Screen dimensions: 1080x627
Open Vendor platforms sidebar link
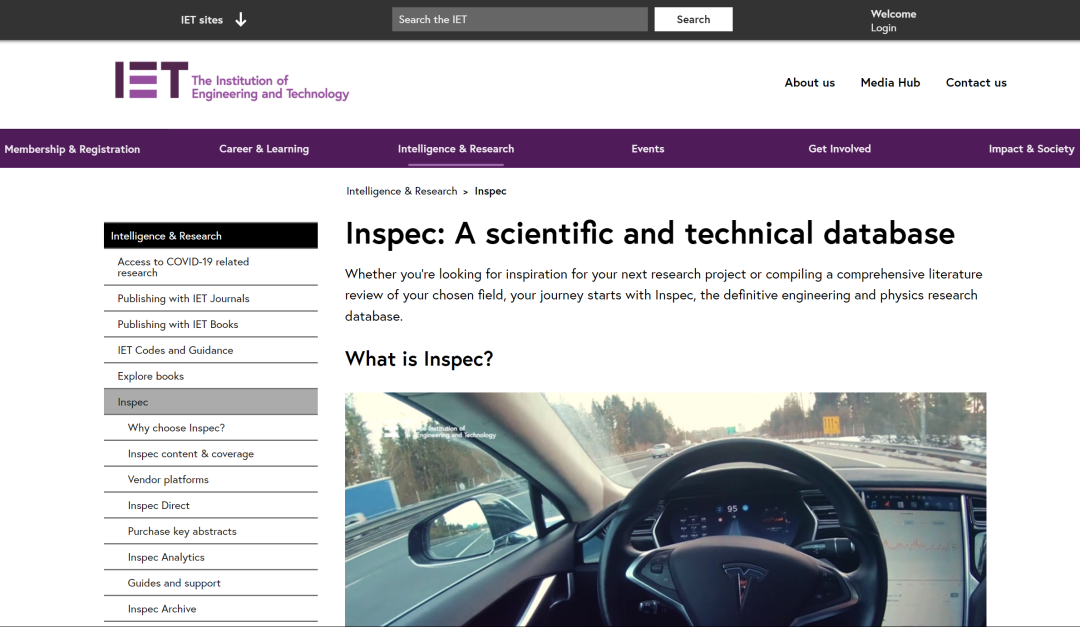(x=211, y=480)
